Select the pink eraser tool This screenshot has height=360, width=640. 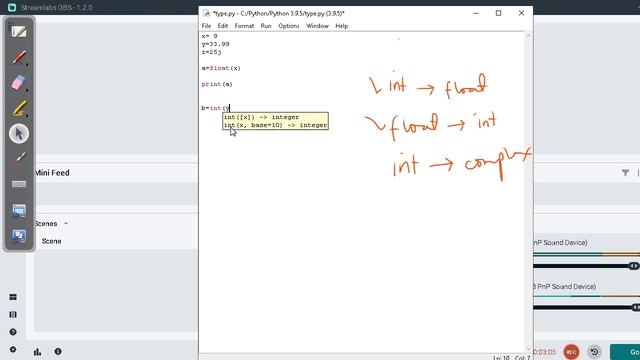click(x=19, y=83)
